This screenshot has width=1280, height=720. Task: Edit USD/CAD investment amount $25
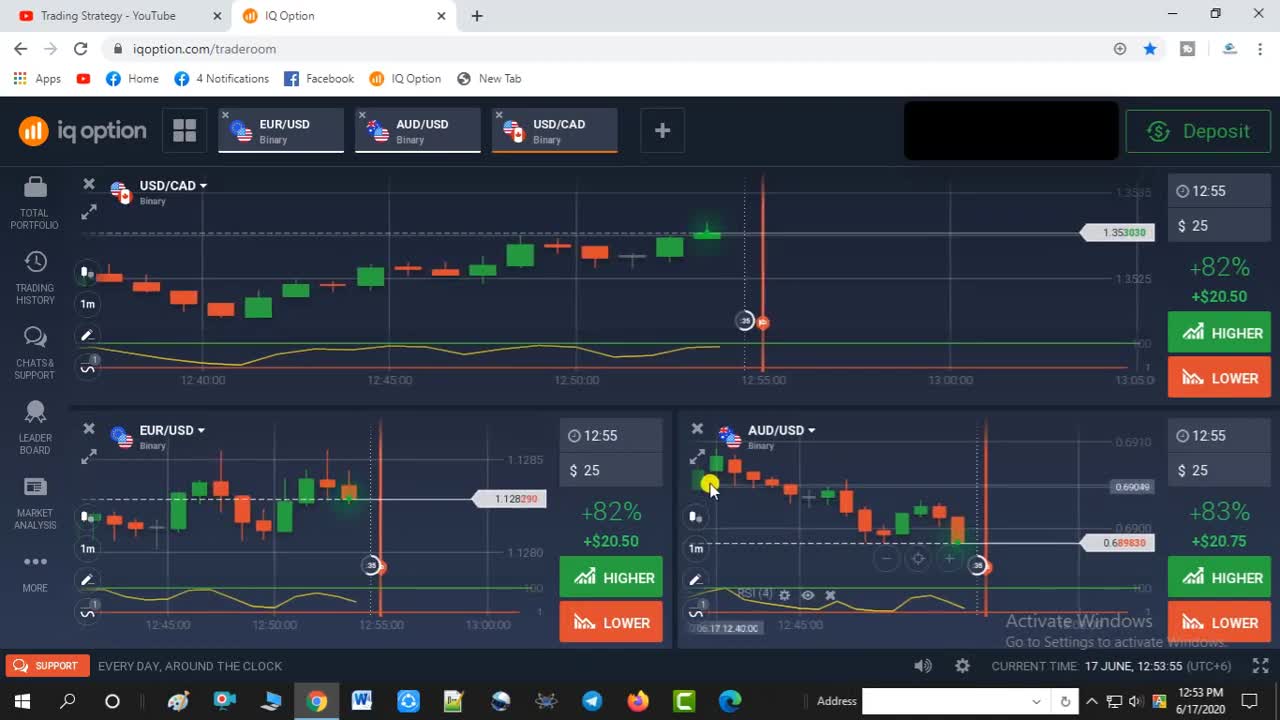pos(1219,226)
